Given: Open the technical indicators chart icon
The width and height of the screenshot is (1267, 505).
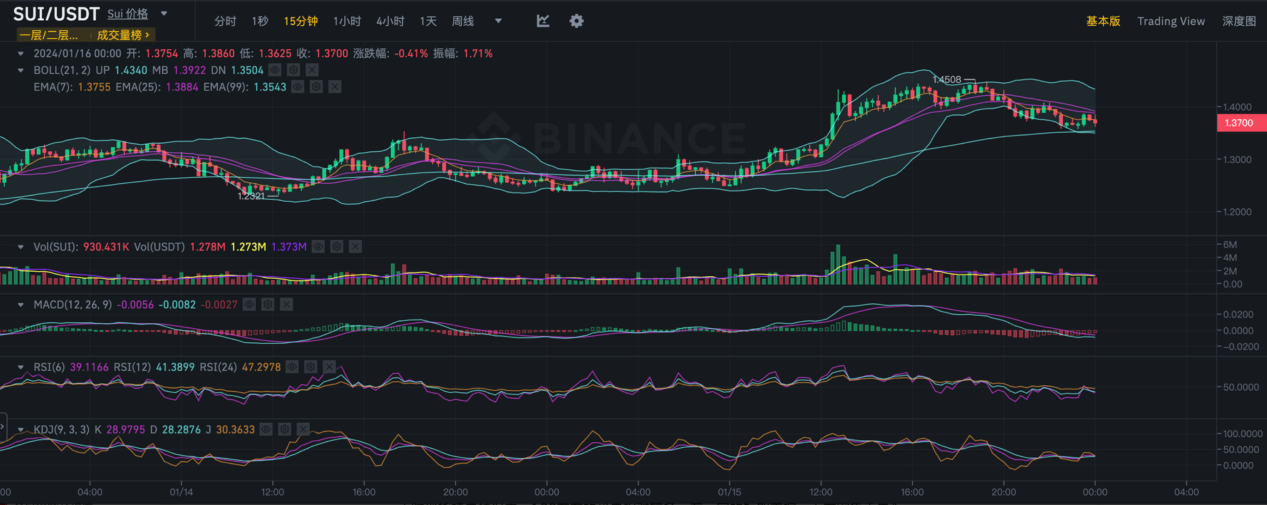Looking at the screenshot, I should click(543, 21).
